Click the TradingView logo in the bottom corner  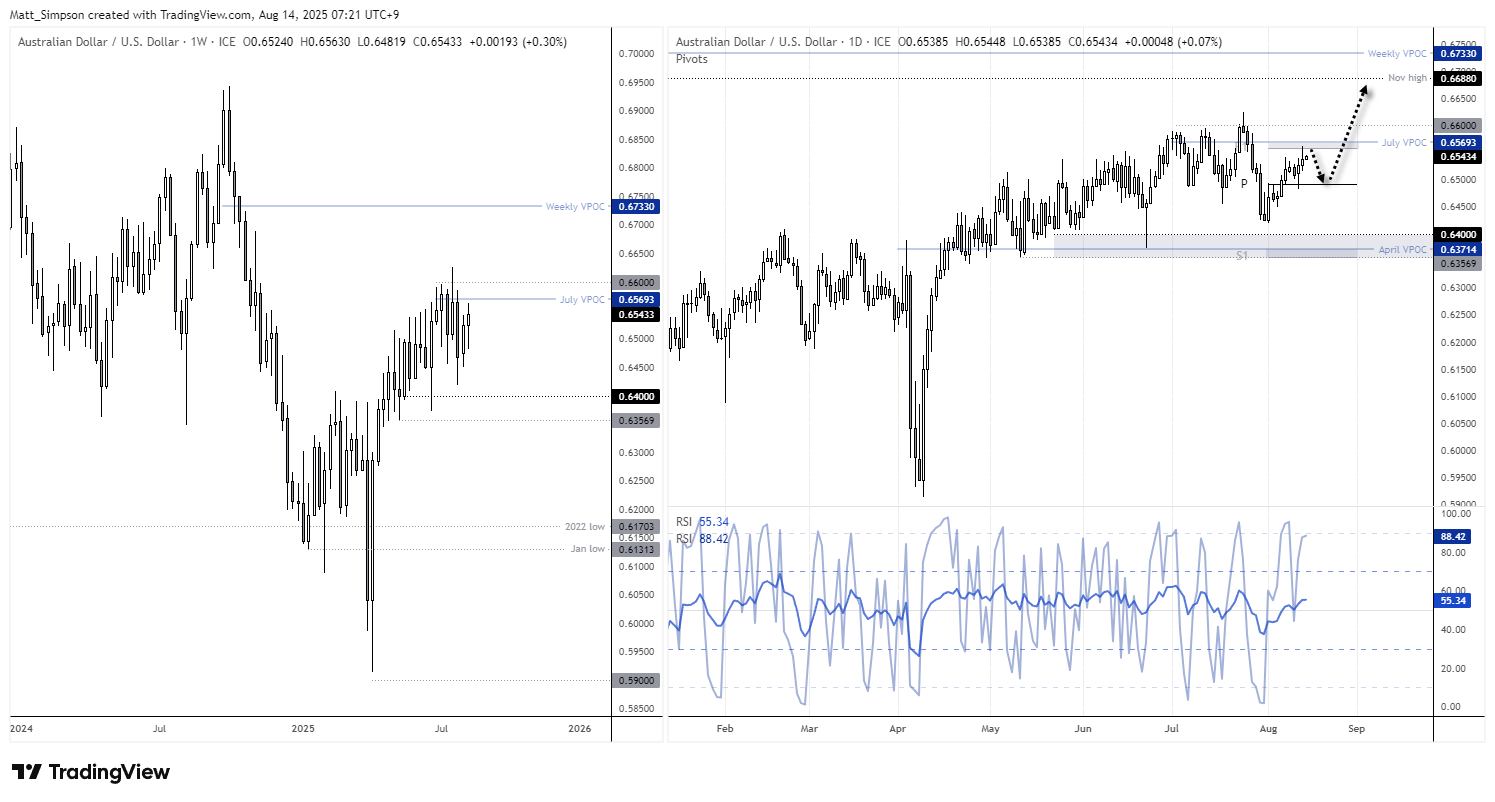[91, 772]
